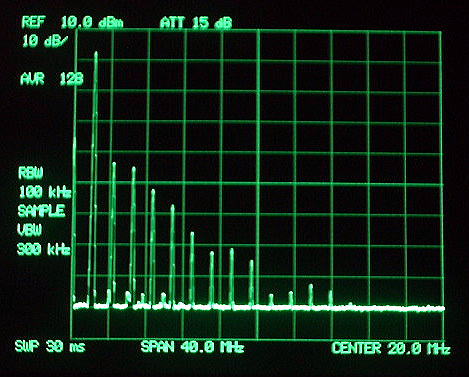This screenshot has width=469, height=377.
Task: Click the sixth harmonic peak tip
Action: [192, 234]
